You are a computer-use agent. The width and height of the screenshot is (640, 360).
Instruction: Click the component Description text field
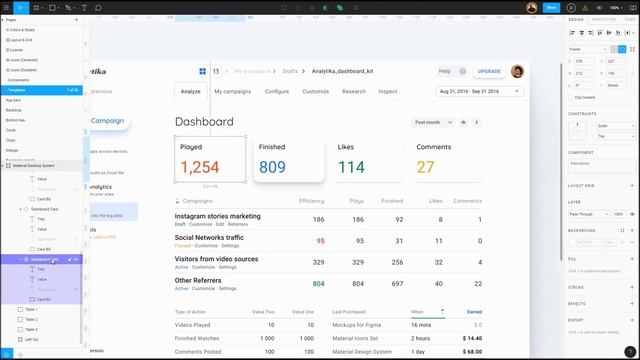pos(602,166)
